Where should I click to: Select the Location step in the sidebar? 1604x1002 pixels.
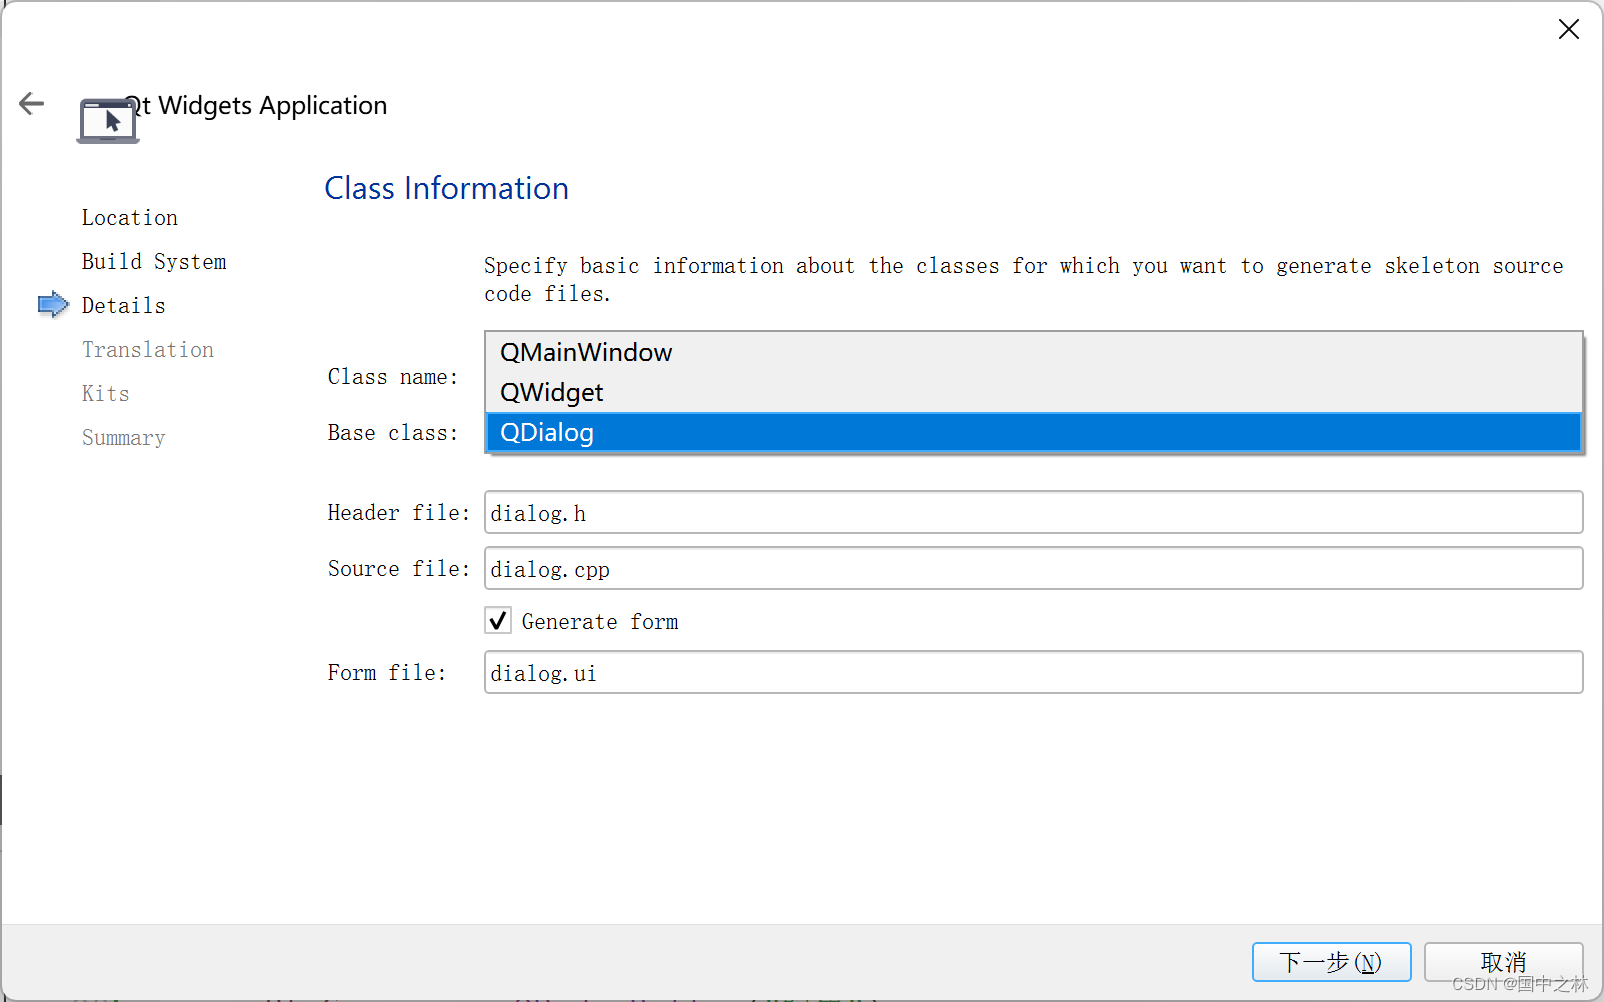[130, 217]
